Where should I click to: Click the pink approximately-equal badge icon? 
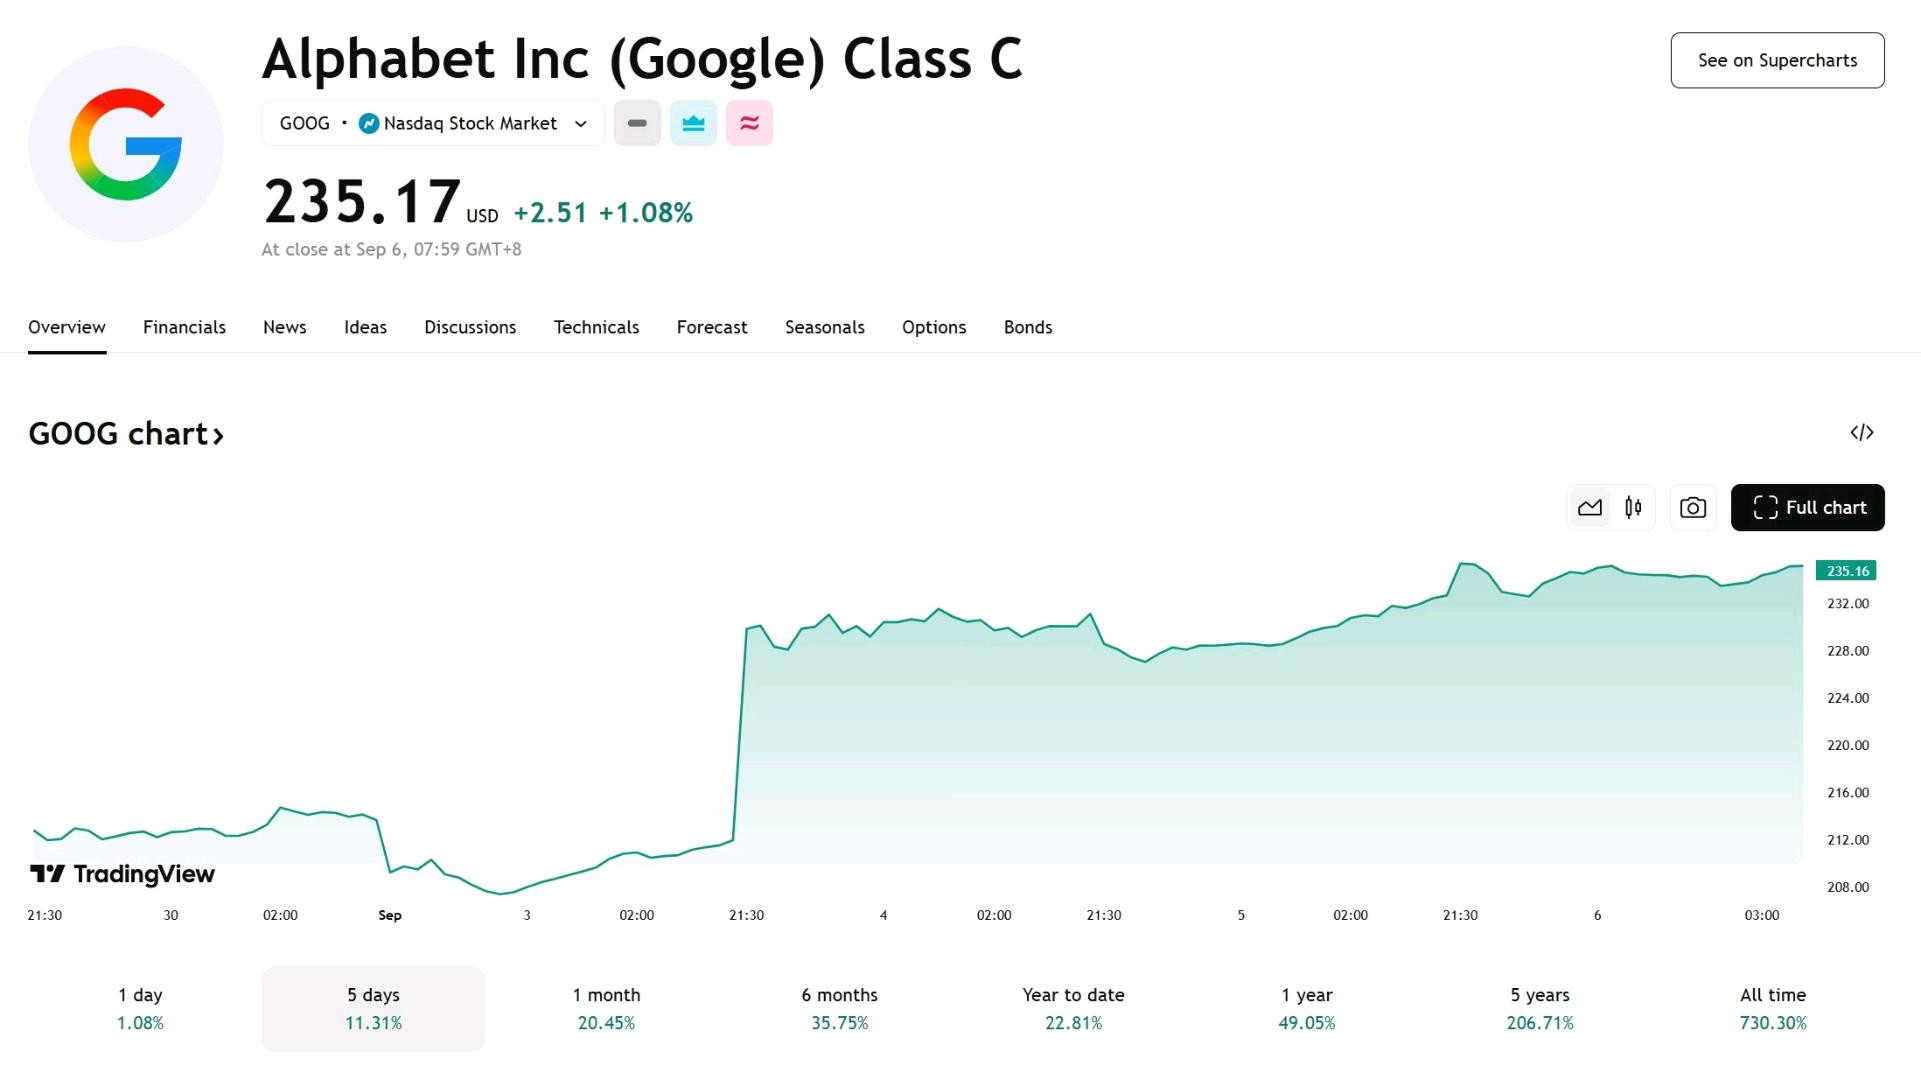pyautogui.click(x=749, y=123)
